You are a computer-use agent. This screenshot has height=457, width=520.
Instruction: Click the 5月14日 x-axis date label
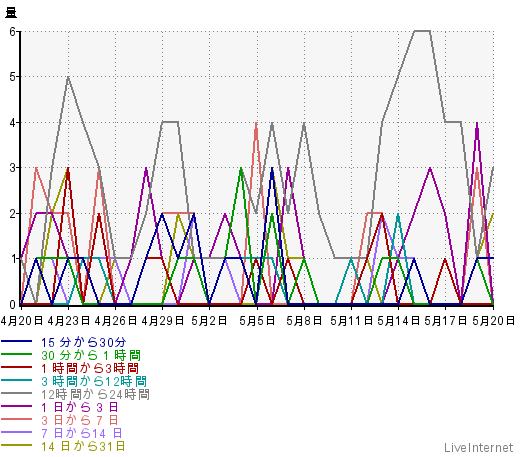399,321
